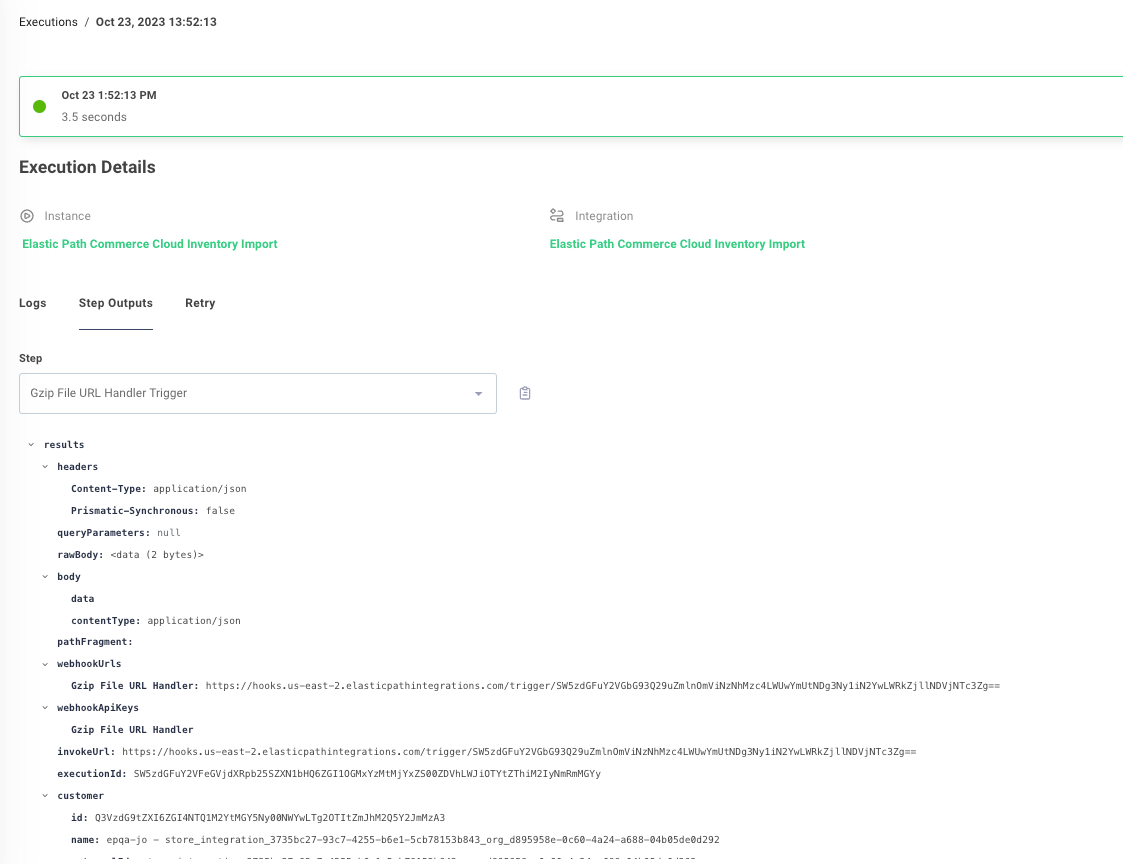Click the Instance play-circle icon
The image size is (1123, 864).
point(27,216)
